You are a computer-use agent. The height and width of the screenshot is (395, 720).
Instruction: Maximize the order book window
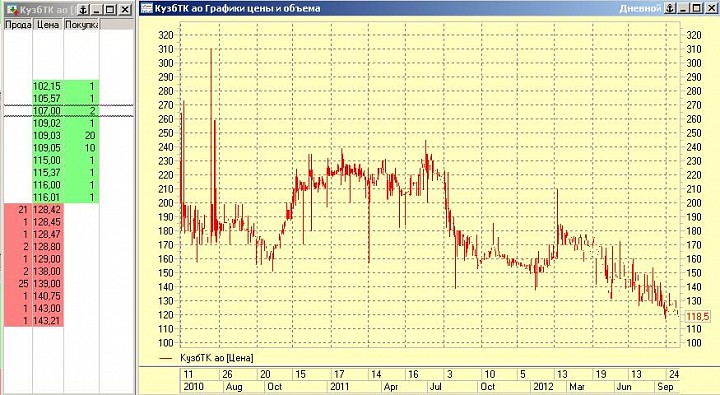pos(110,10)
